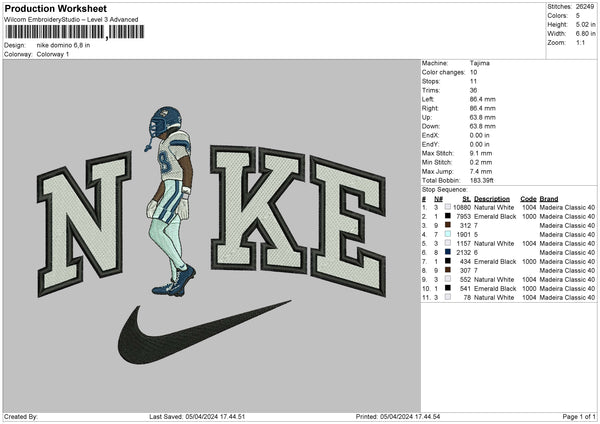Select the Max Stitch value '9.1 mm'

[x=481, y=153]
